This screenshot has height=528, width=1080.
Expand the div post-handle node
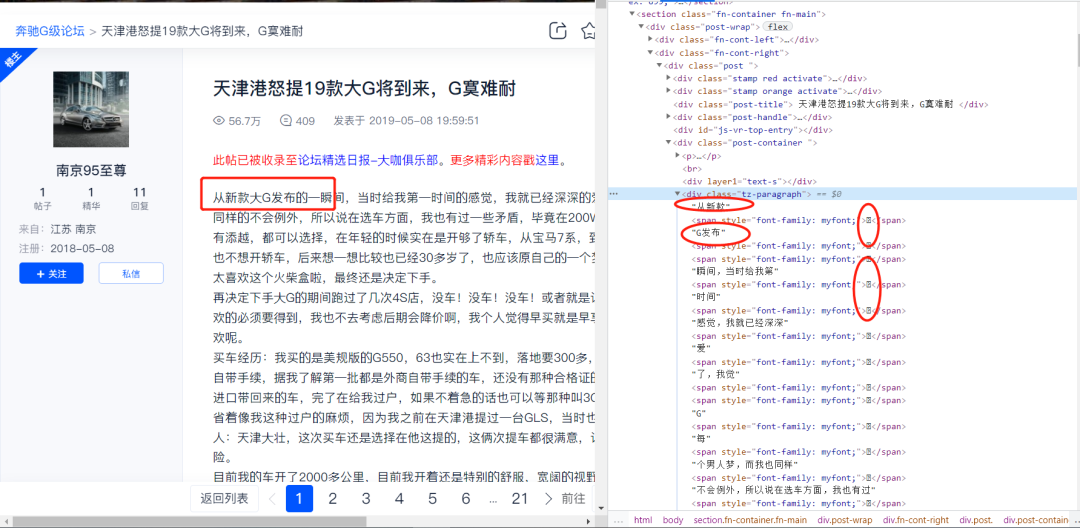point(668,117)
